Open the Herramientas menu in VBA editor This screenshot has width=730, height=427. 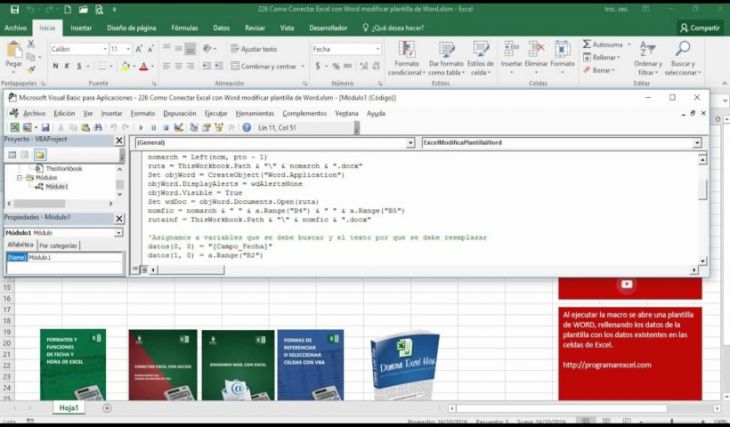click(x=255, y=114)
